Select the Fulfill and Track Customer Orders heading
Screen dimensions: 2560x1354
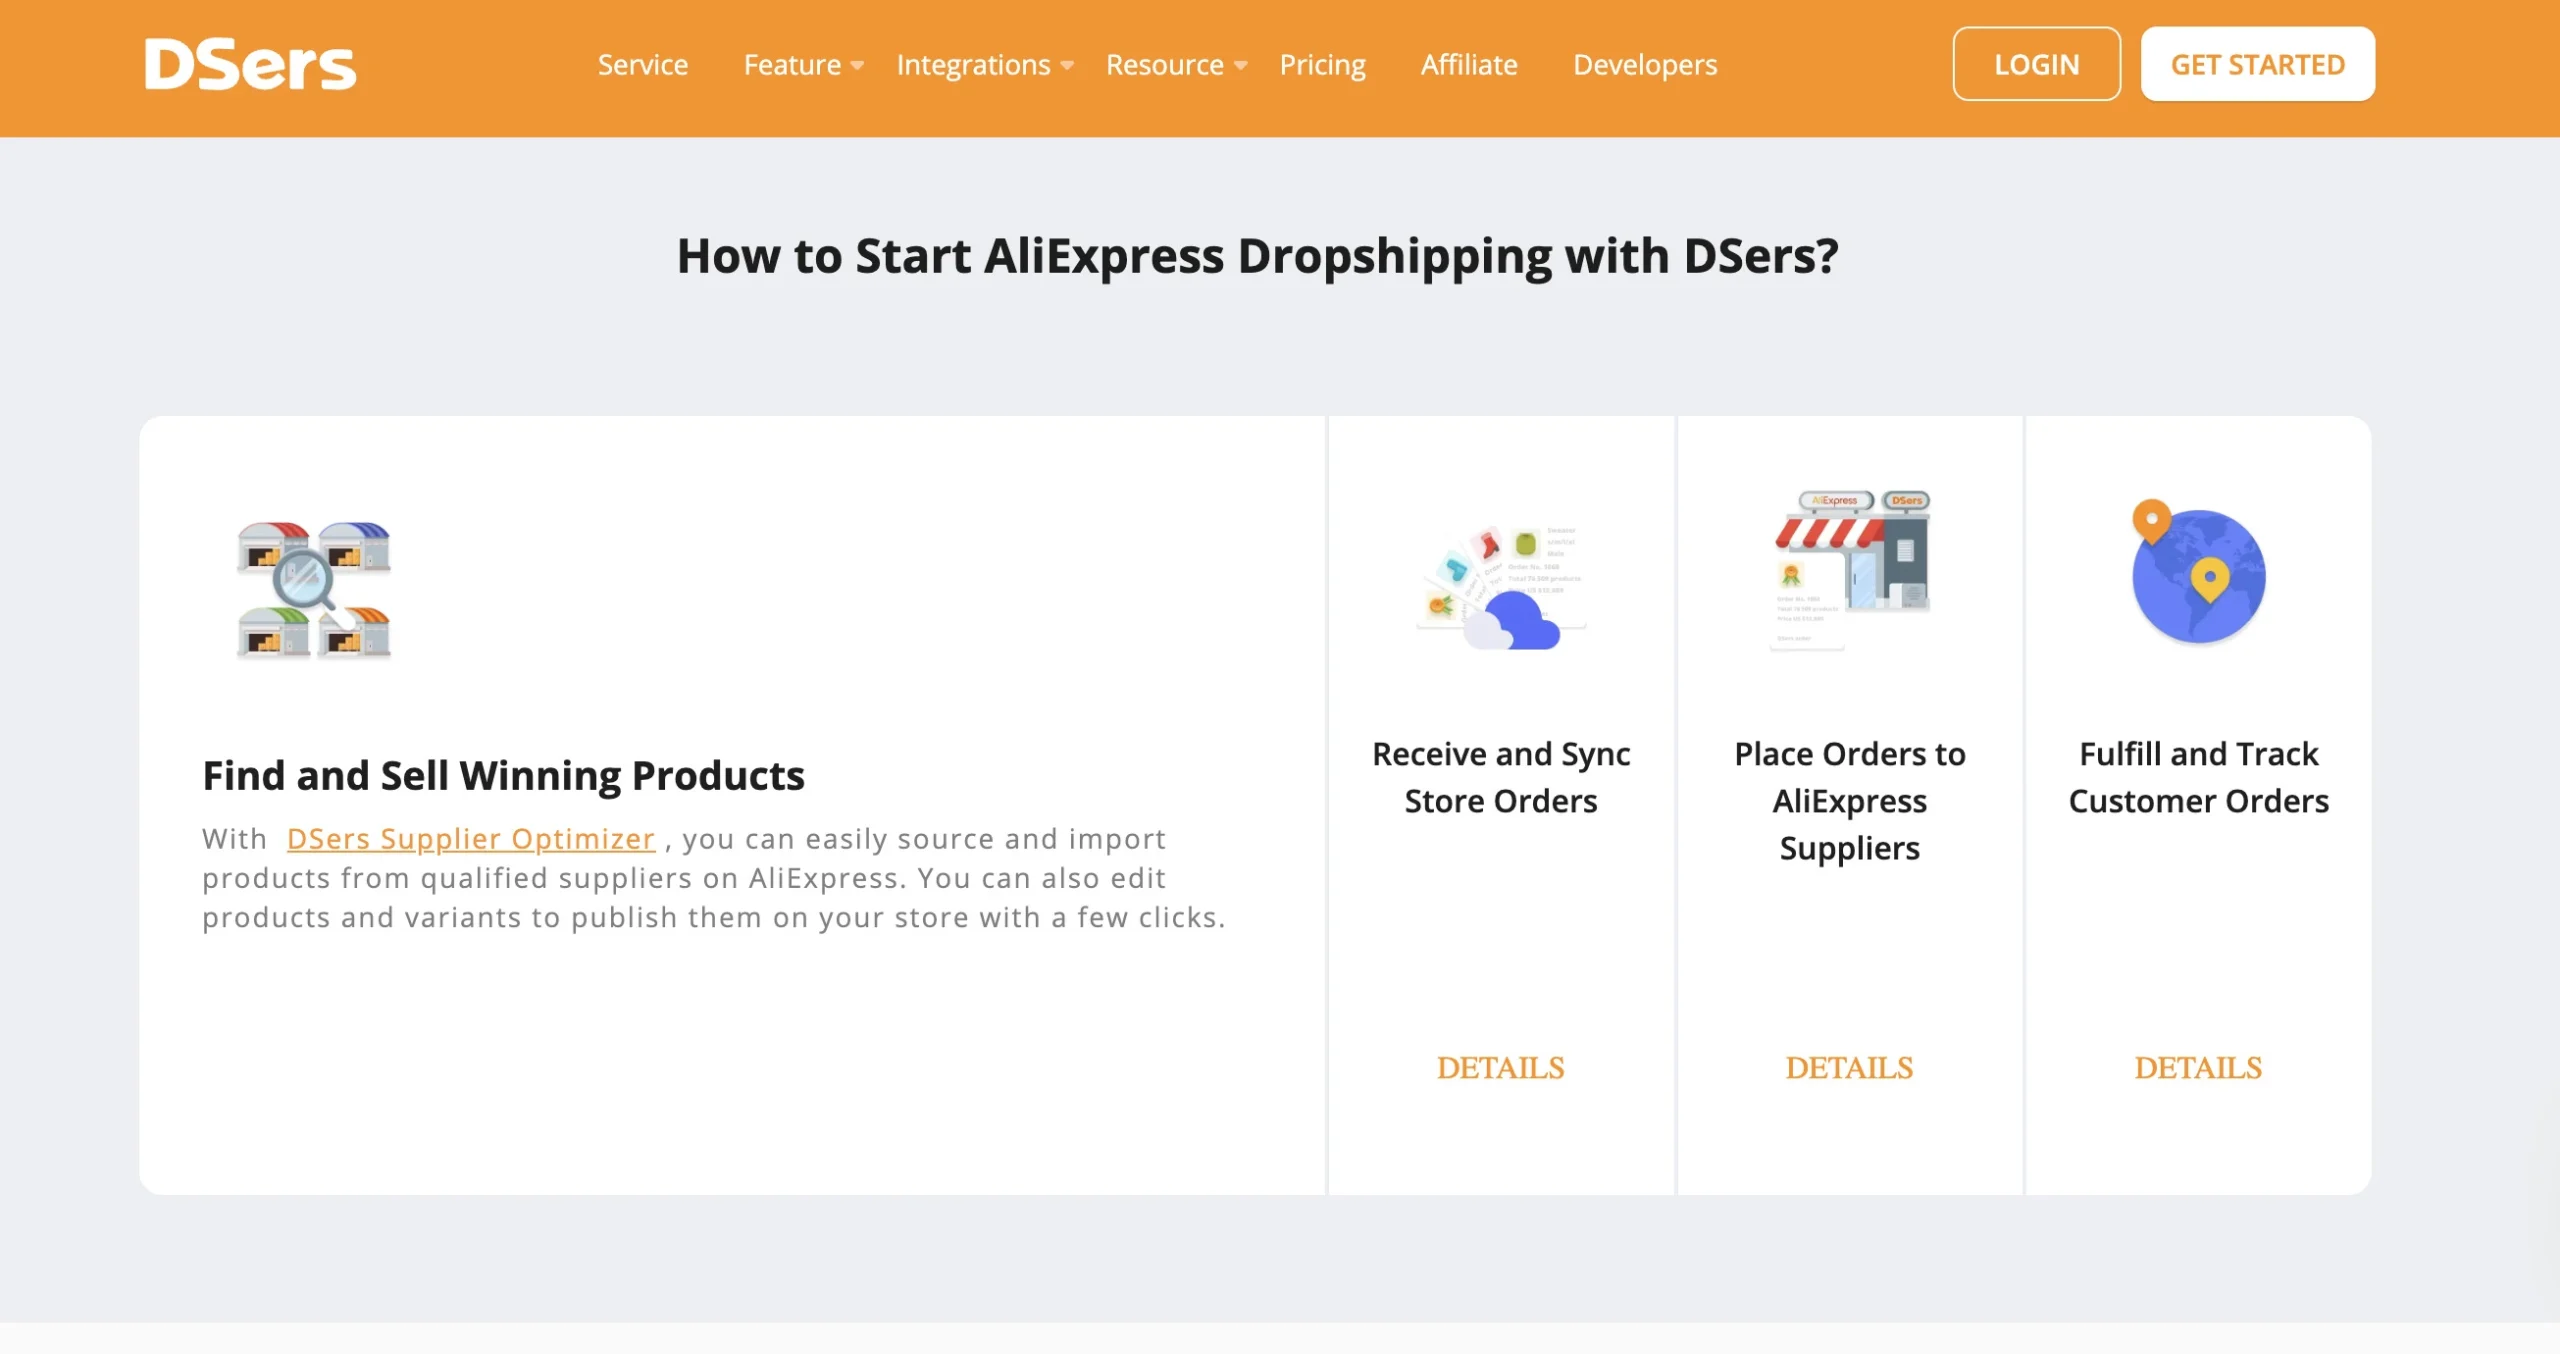[x=2198, y=777]
